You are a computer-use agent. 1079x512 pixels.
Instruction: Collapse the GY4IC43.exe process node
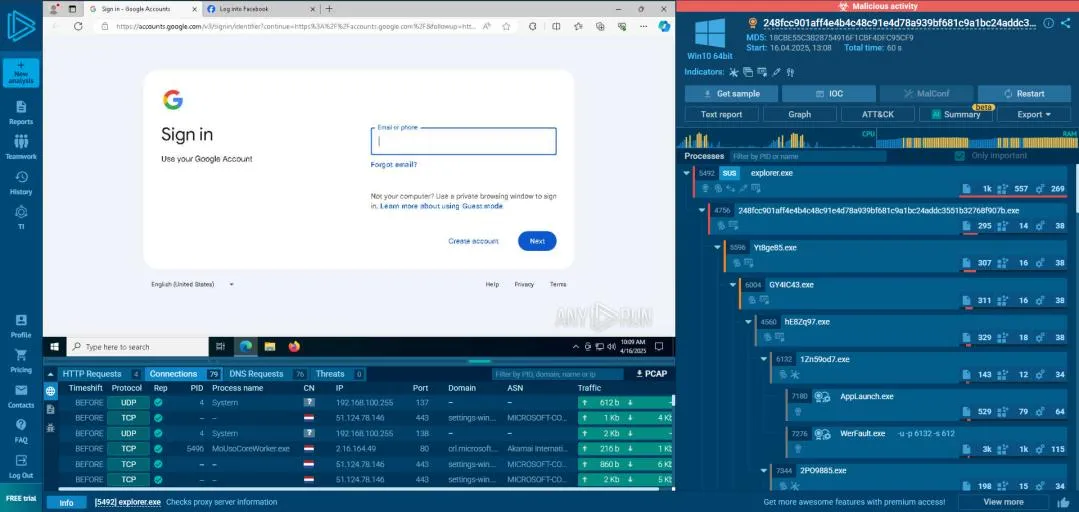click(x=733, y=285)
